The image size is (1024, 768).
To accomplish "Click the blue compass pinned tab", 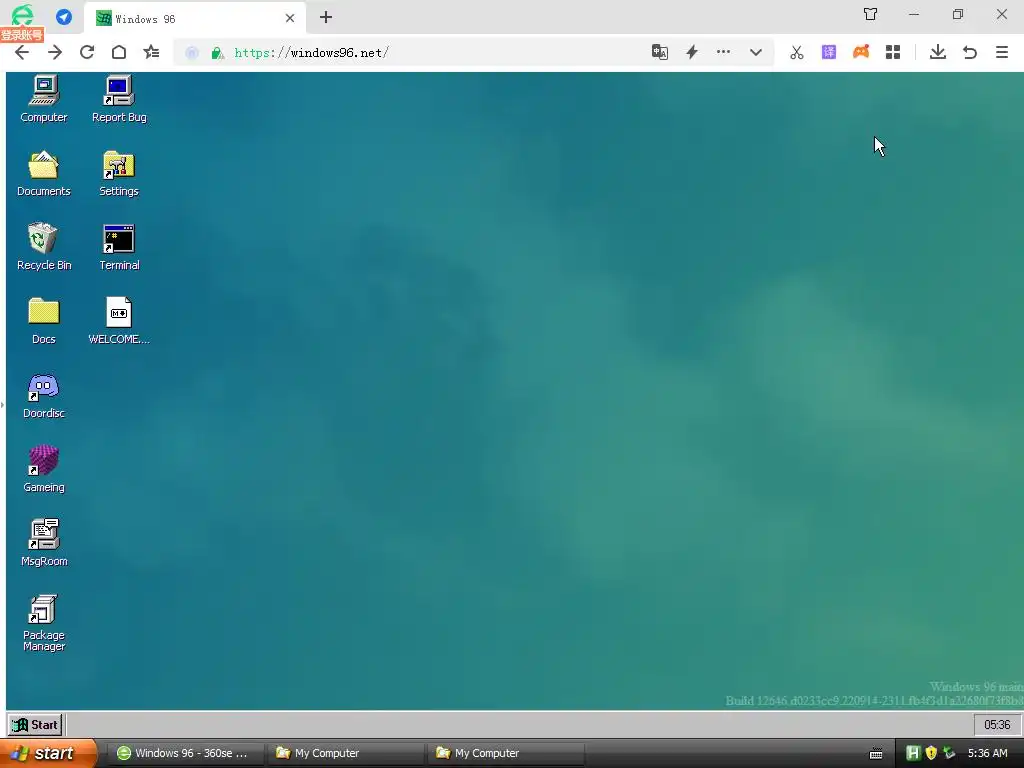I will click(64, 16).
